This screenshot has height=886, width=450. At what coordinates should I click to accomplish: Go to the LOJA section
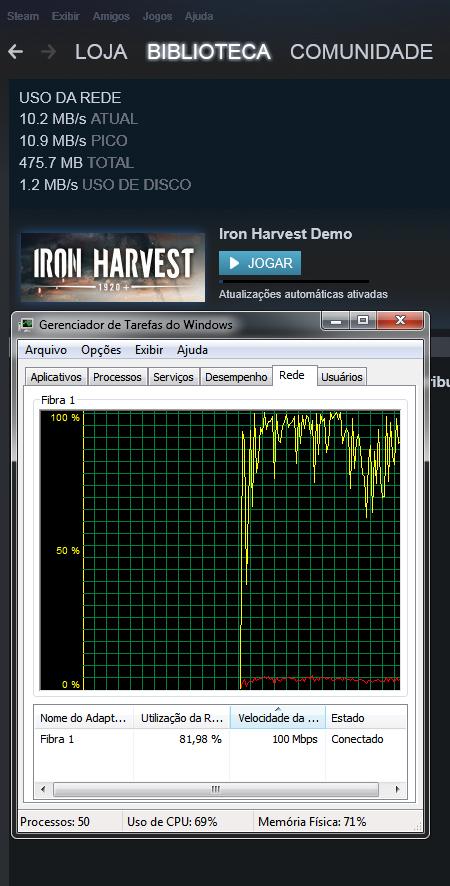point(101,51)
